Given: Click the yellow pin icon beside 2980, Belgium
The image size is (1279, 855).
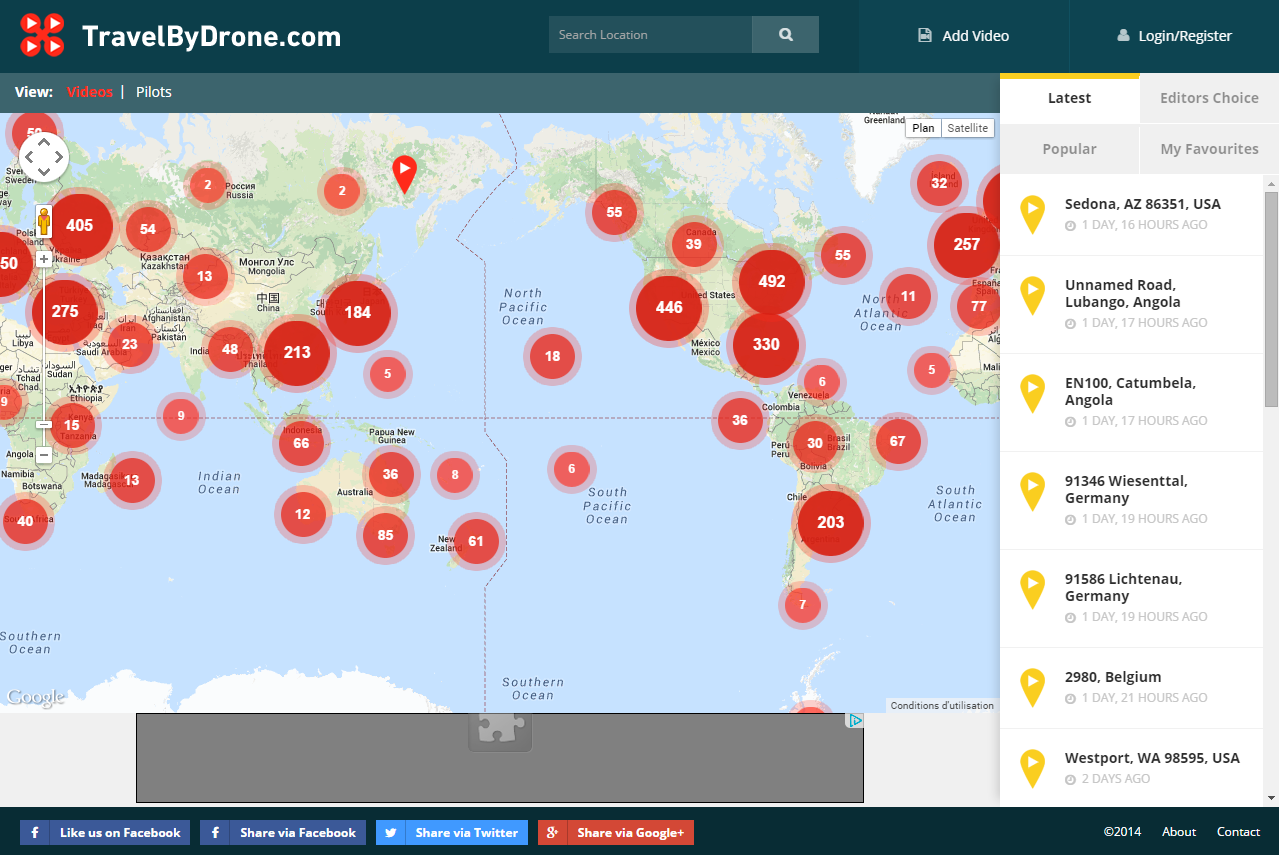Looking at the screenshot, I should 1032,688.
